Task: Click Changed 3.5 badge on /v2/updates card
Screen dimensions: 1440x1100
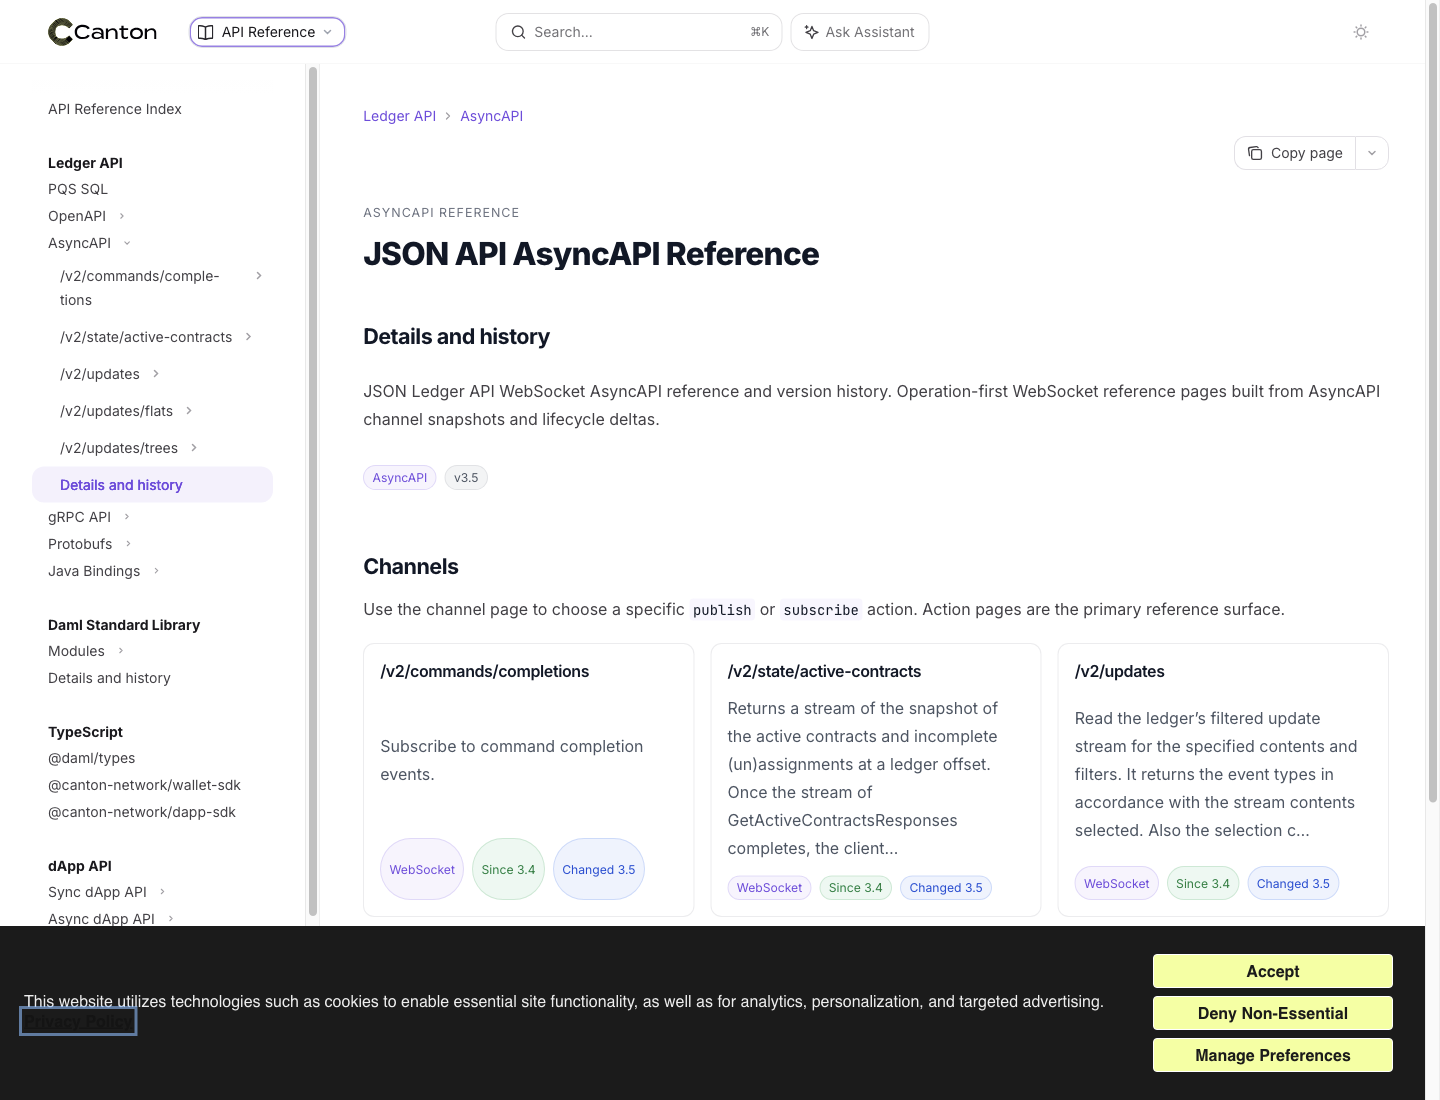Action: (1293, 884)
